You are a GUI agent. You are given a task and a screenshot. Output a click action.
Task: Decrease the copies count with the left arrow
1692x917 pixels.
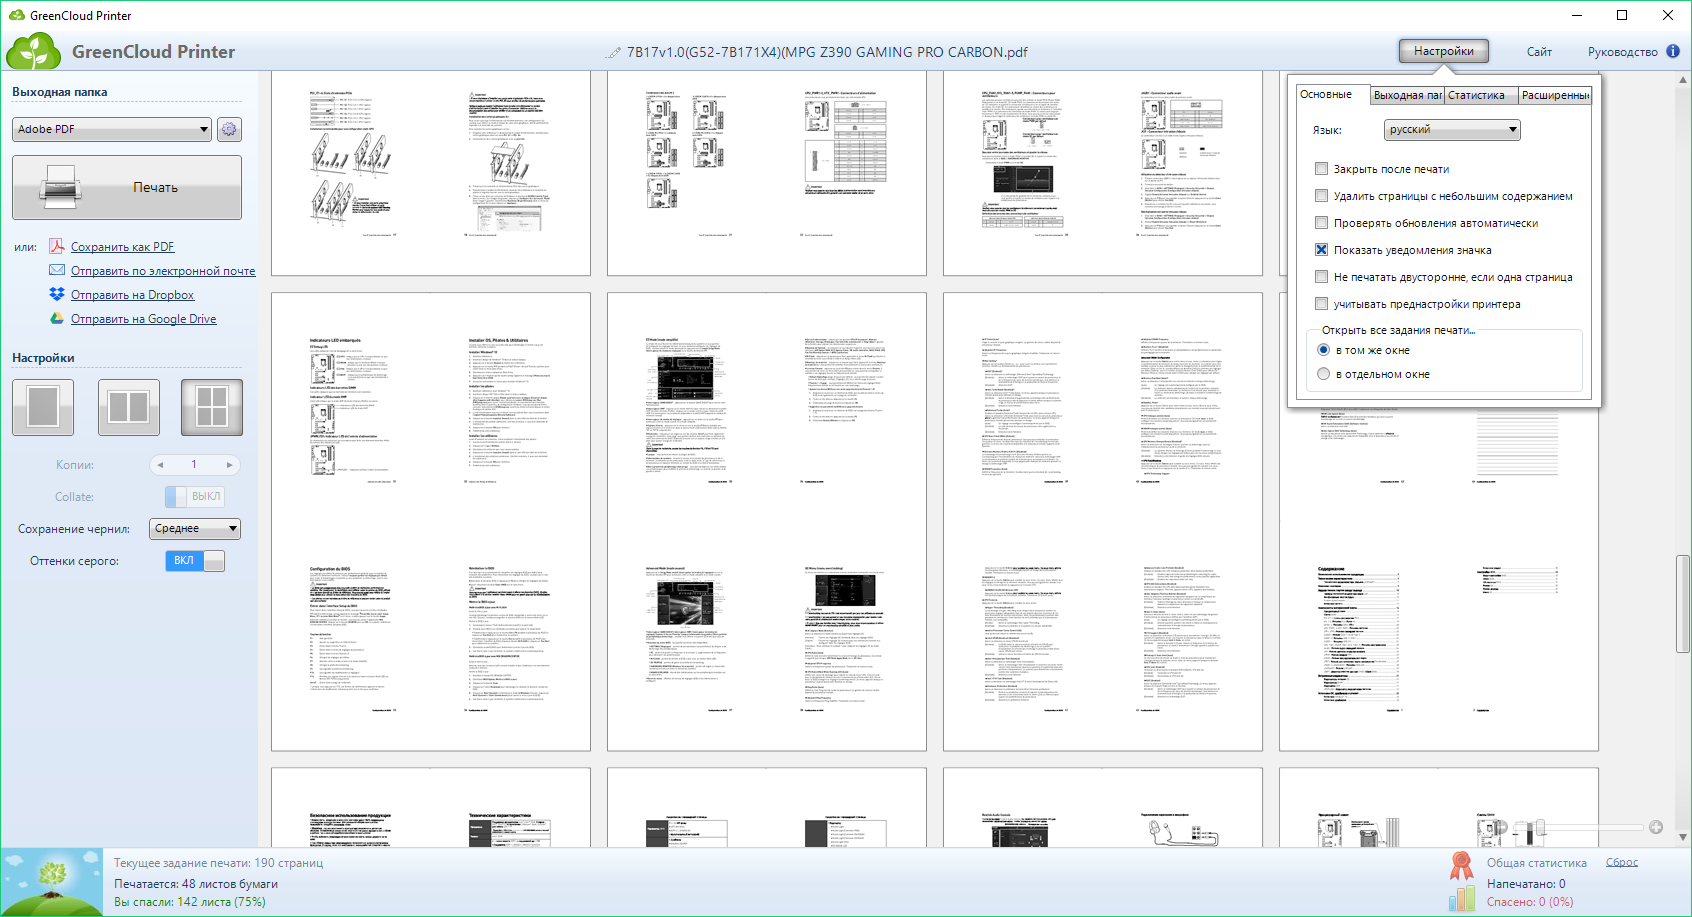pos(160,465)
